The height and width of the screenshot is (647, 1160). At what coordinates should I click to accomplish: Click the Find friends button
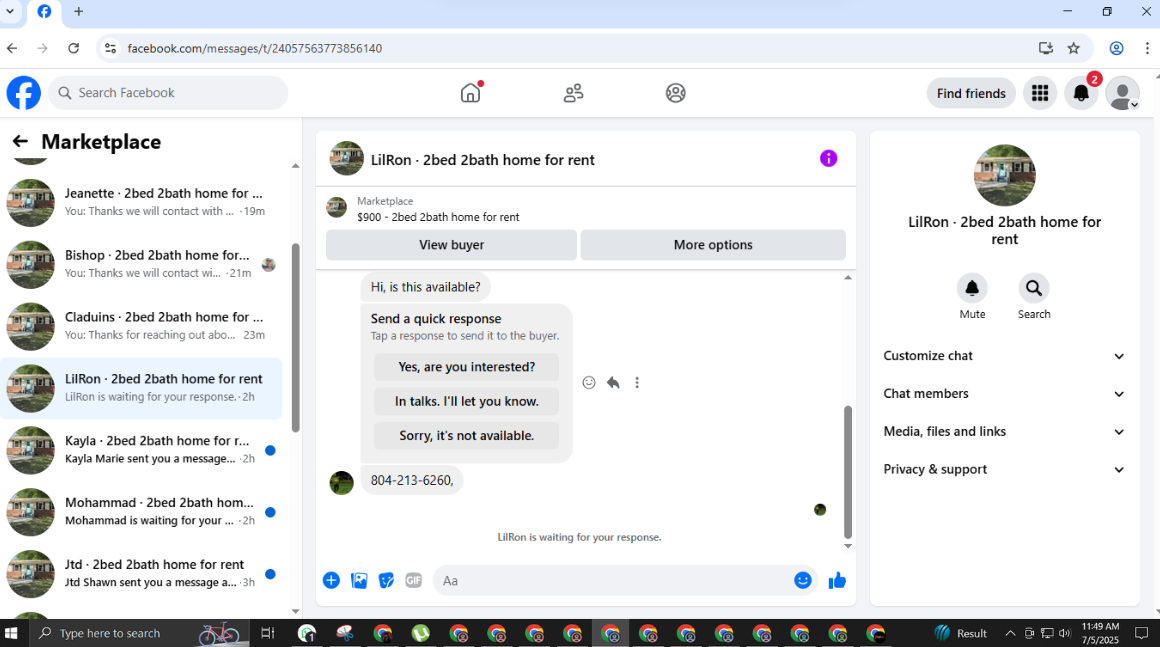point(971,93)
